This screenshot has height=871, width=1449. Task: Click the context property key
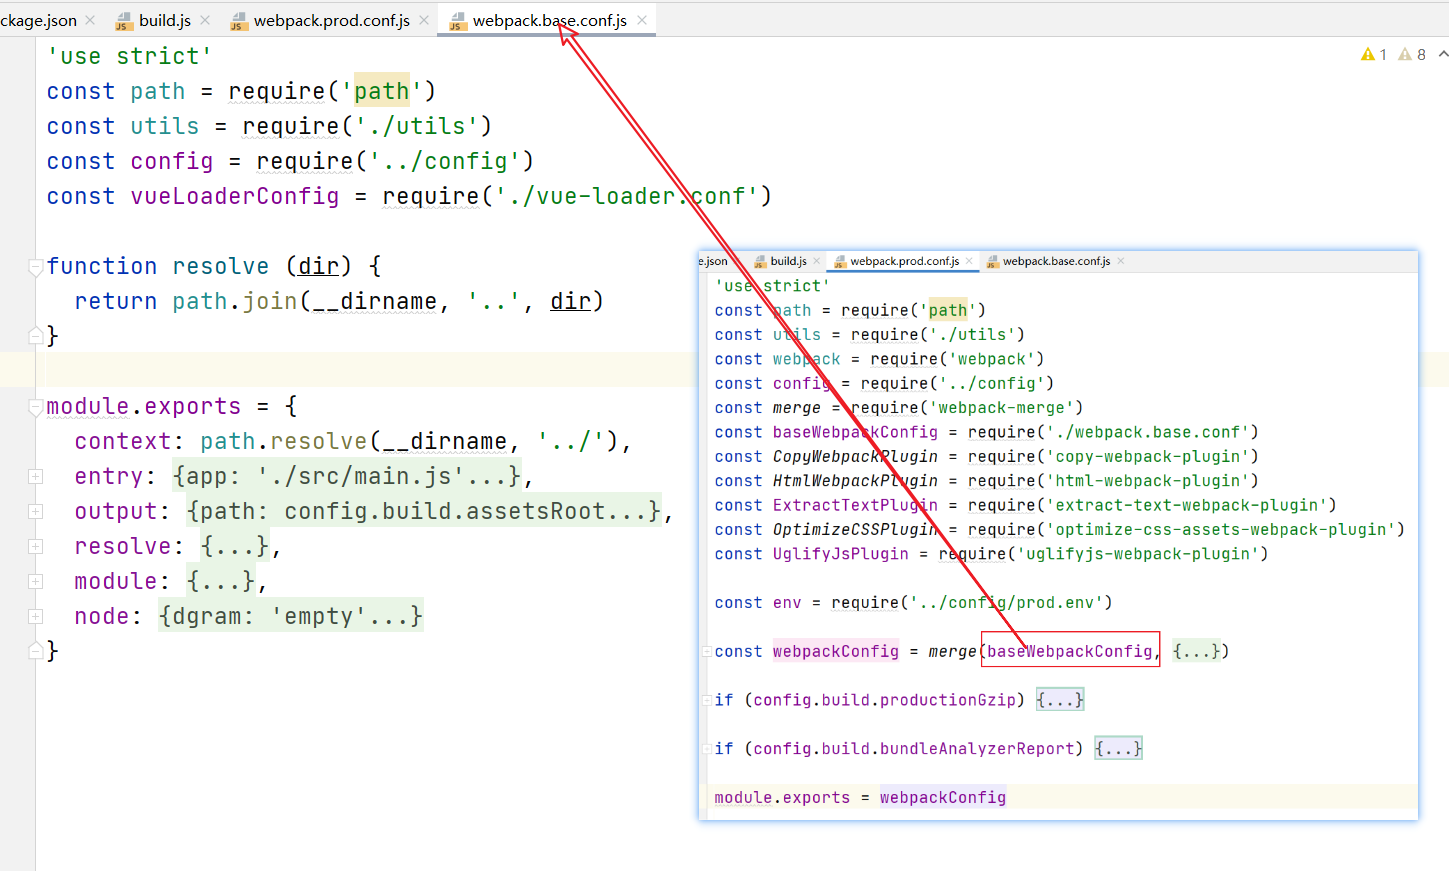123,441
